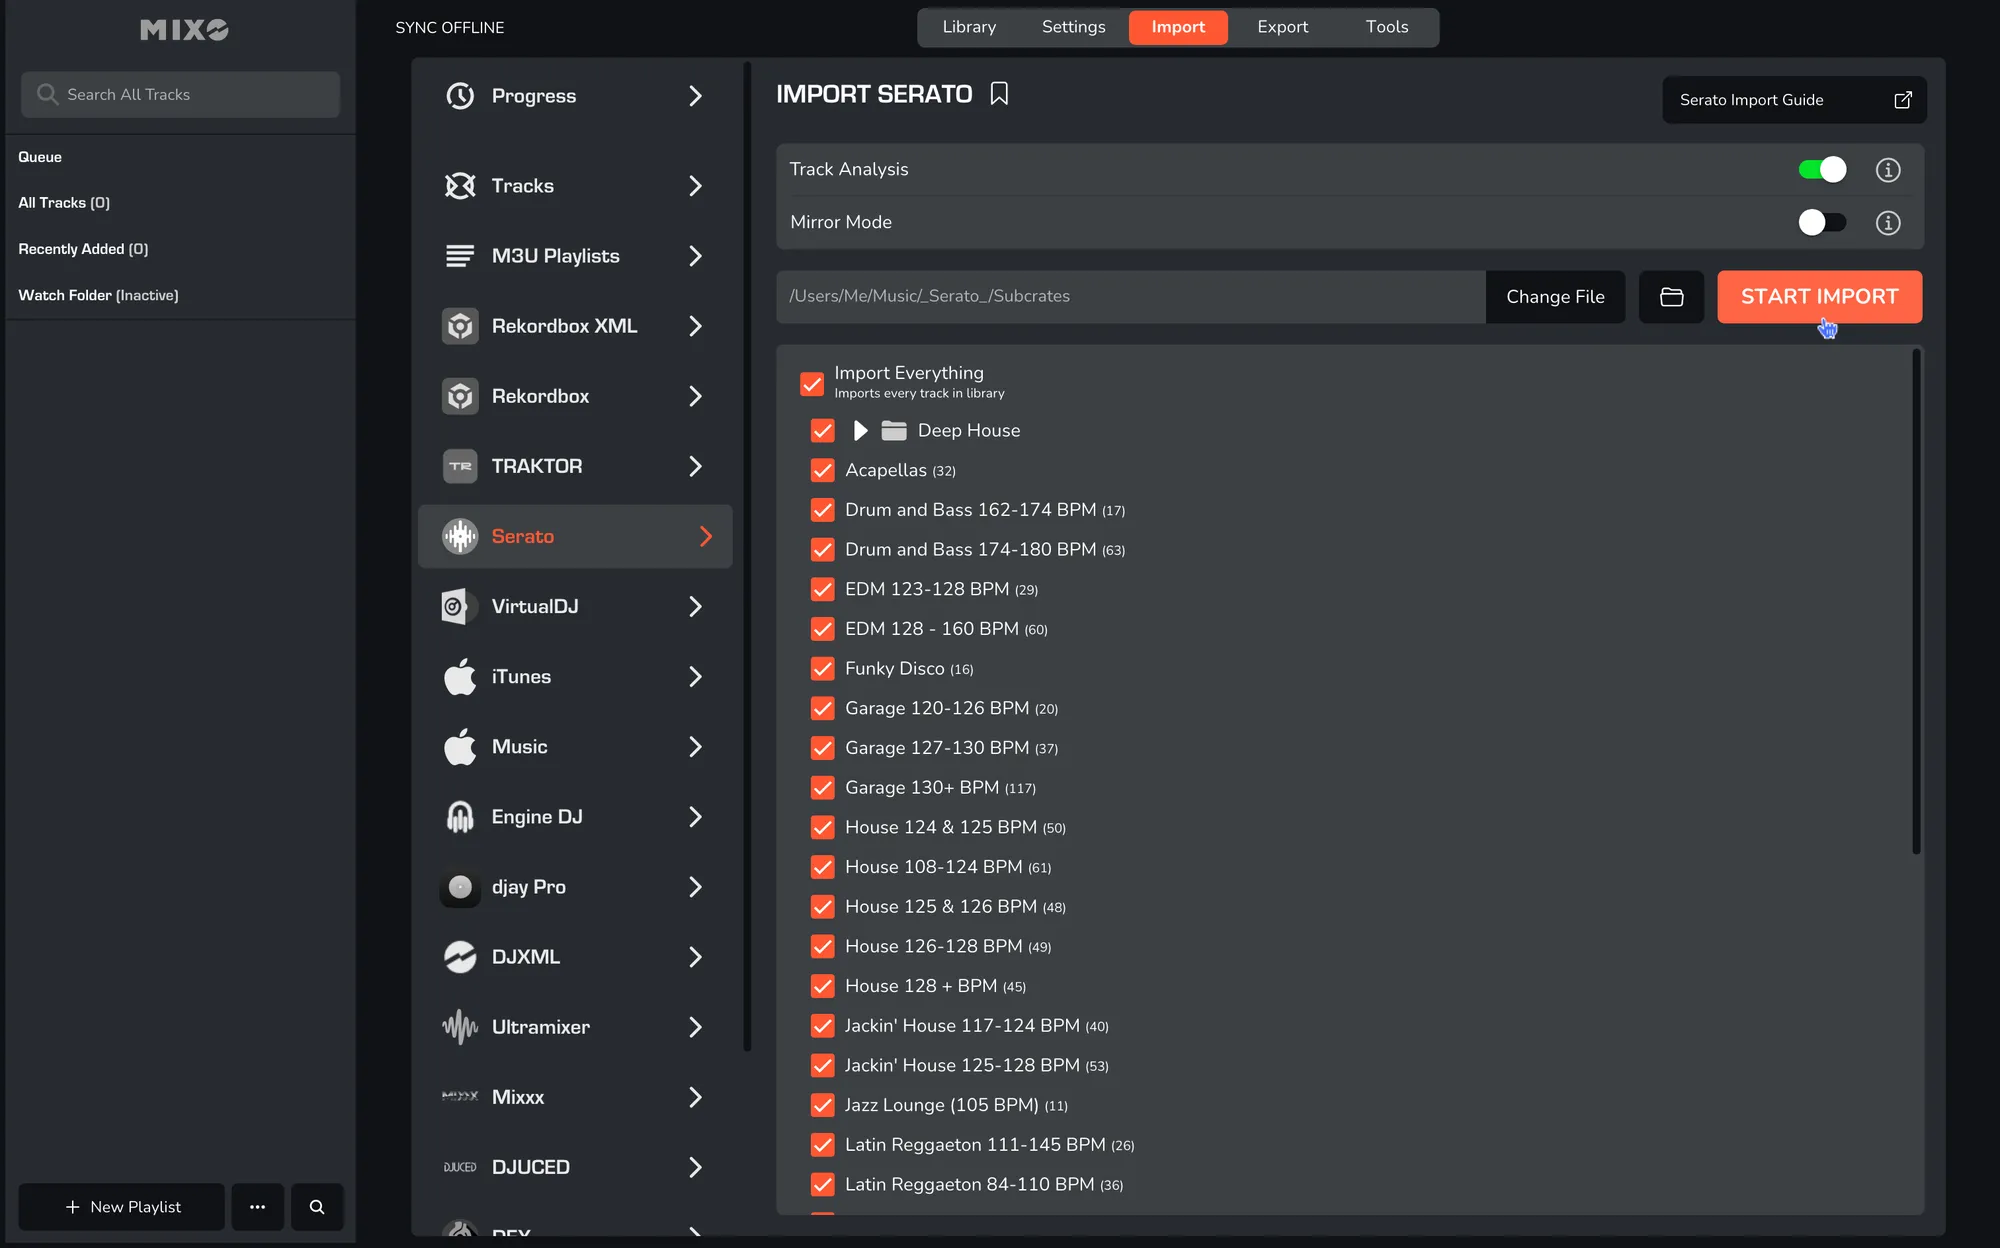Click the bottom-left search magnifier icon
2000x1248 pixels.
(x=317, y=1207)
